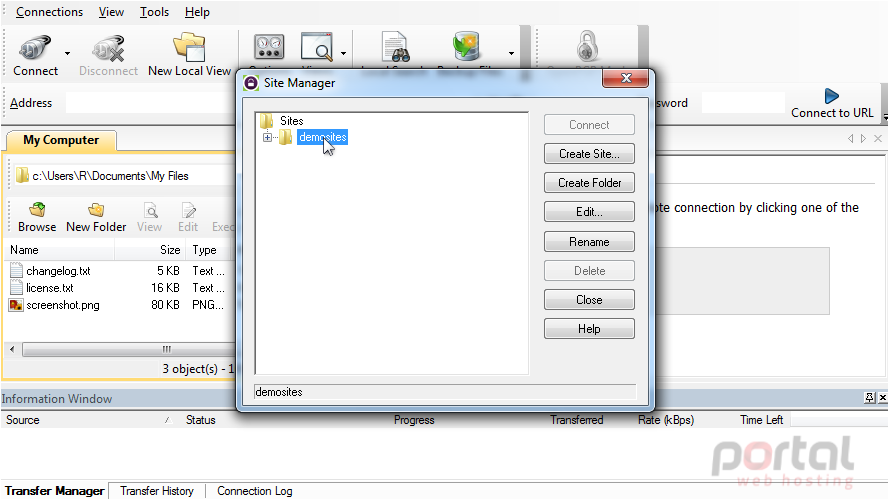Open the Help menu
Viewport: 889px width, 500px height.
point(197,12)
